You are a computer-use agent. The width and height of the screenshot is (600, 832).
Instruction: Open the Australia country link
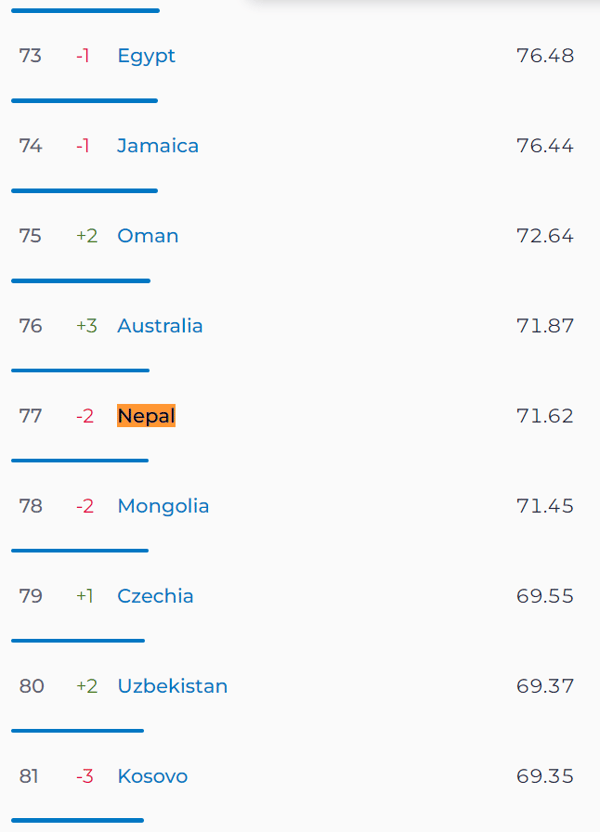coord(160,326)
